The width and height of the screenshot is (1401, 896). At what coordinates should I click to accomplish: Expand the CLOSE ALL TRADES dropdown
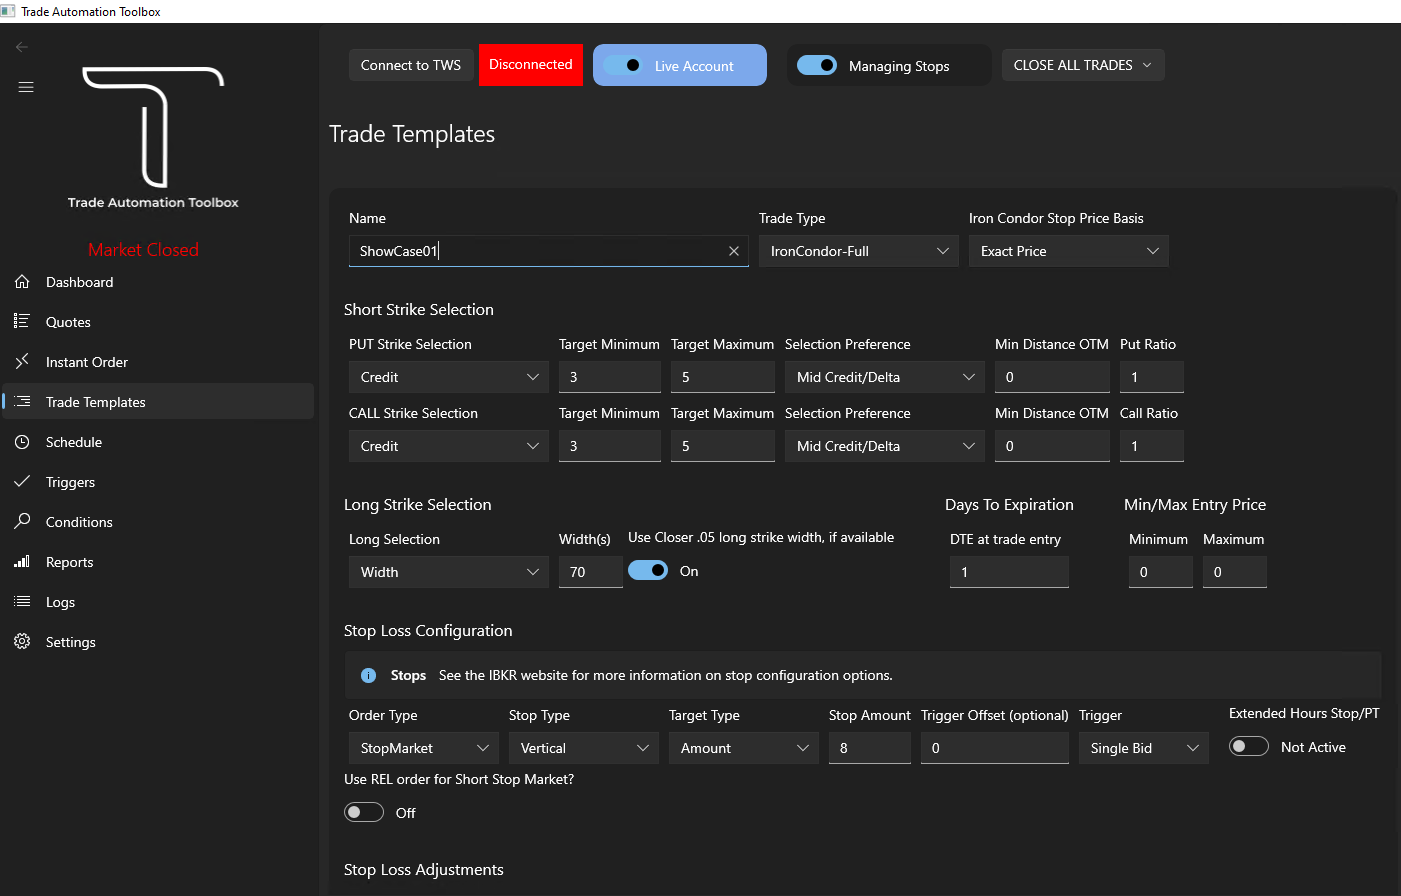[x=1083, y=65]
